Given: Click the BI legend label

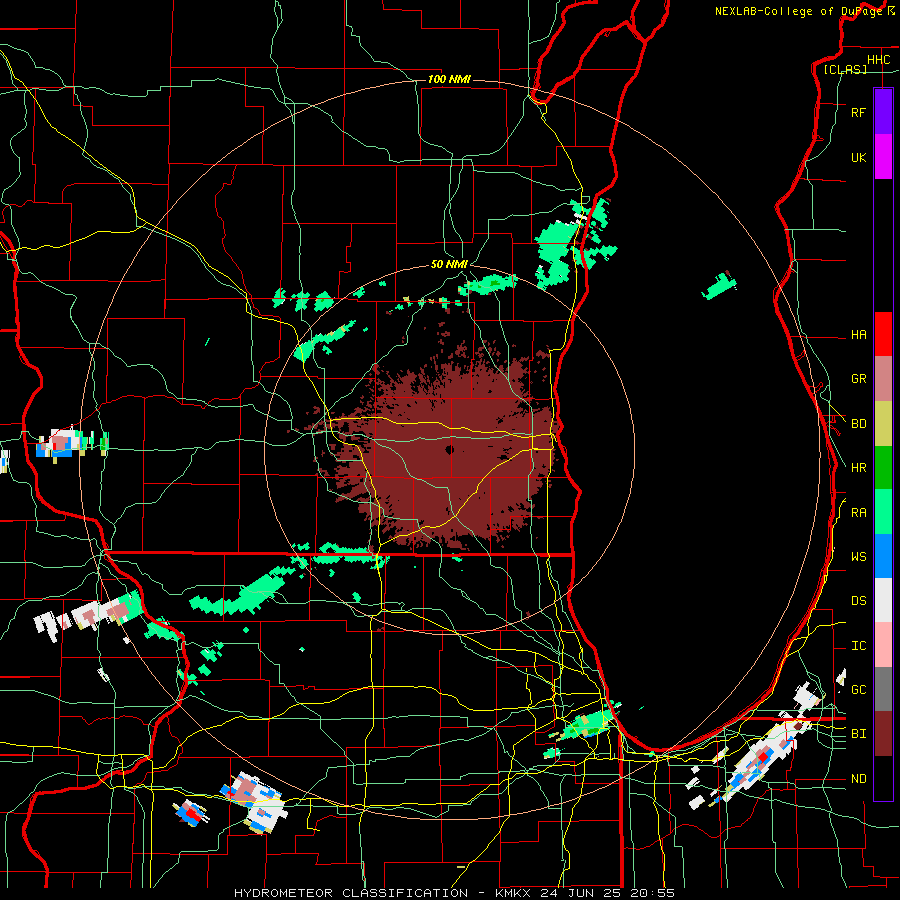Looking at the screenshot, I should point(858,734).
